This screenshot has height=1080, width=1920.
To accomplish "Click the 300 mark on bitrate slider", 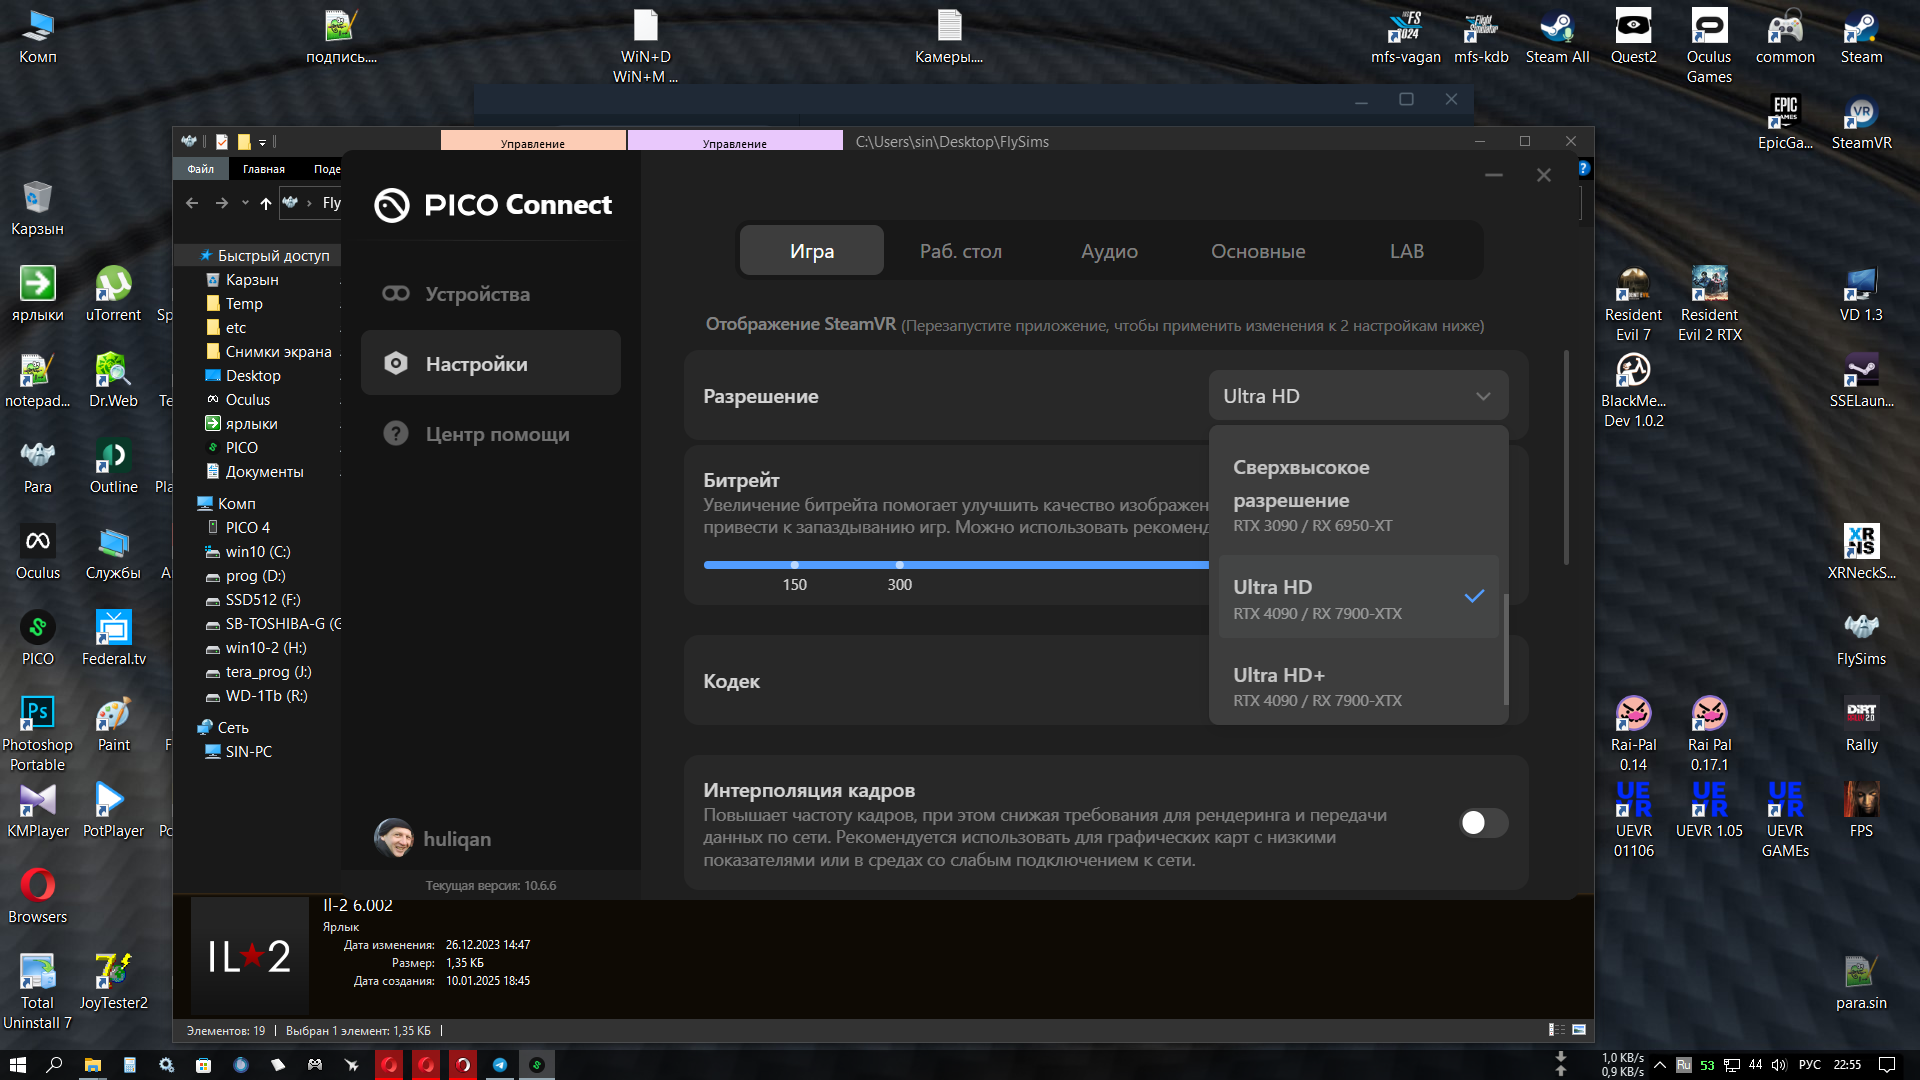I will (899, 565).
